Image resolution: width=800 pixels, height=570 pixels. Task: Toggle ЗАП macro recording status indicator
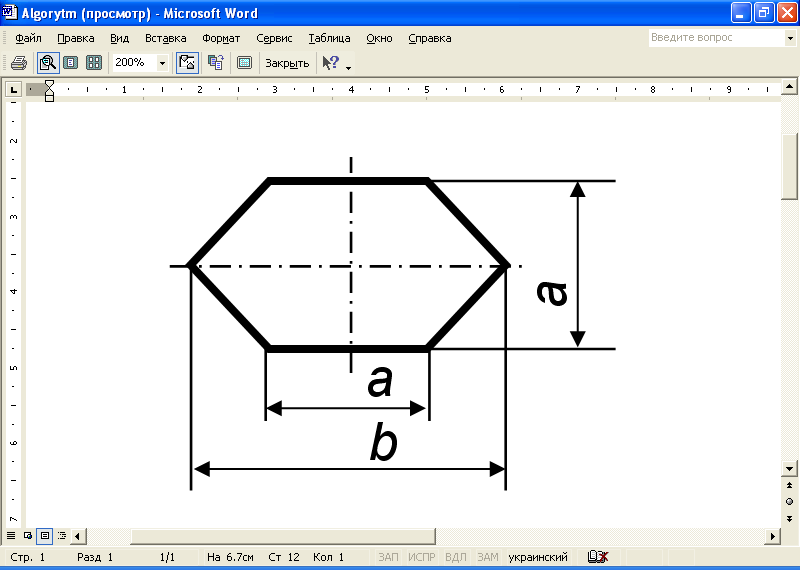388,557
